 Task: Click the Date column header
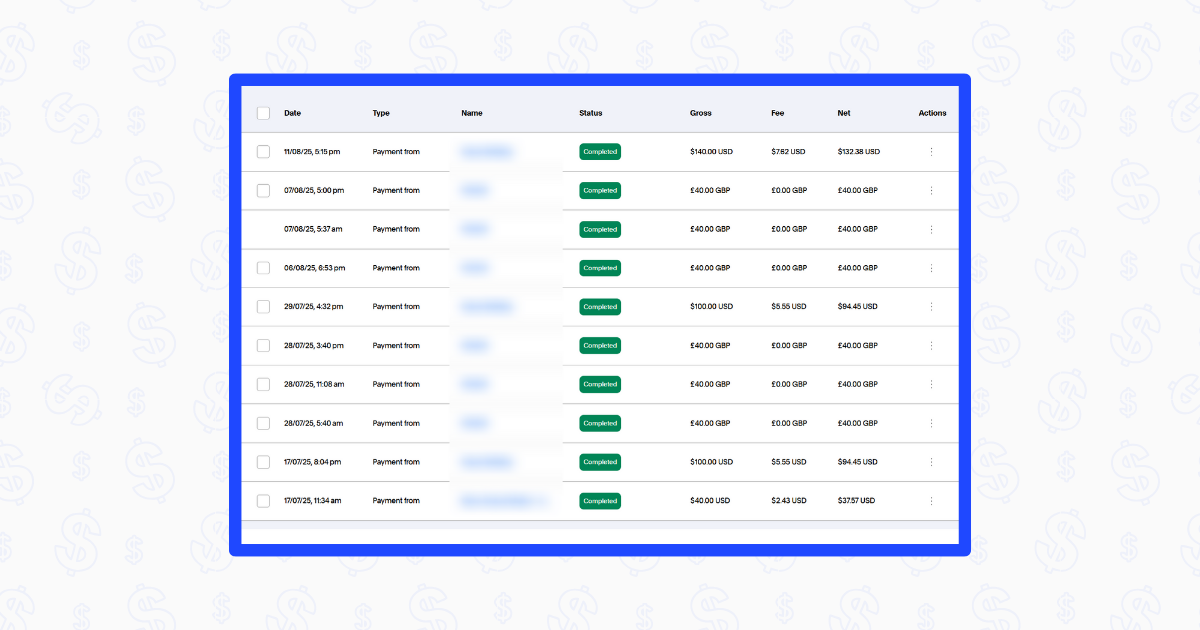[x=292, y=113]
